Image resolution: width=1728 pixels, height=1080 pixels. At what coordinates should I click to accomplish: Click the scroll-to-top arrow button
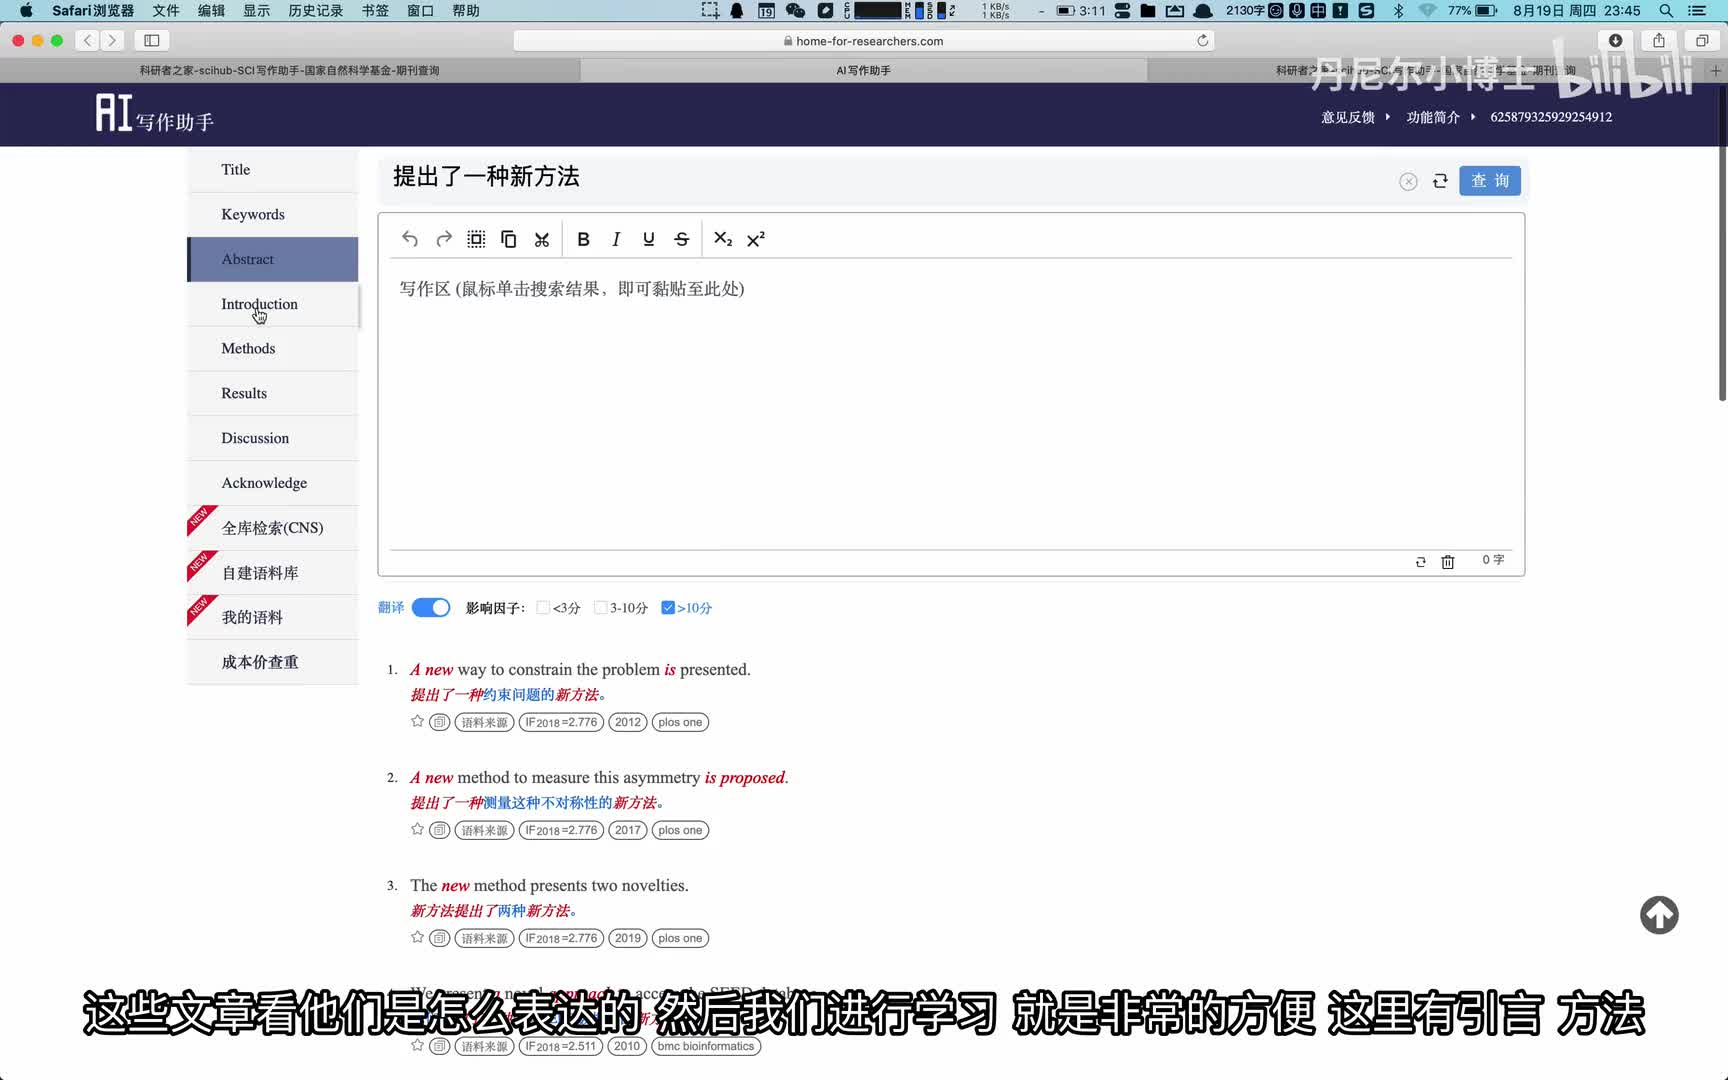tap(1659, 915)
